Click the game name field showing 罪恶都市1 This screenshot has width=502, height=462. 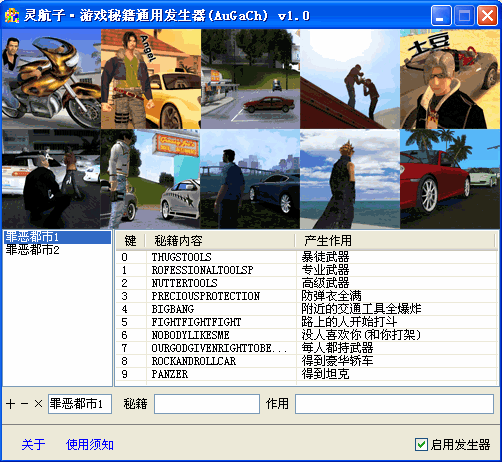pyautogui.click(x=80, y=404)
